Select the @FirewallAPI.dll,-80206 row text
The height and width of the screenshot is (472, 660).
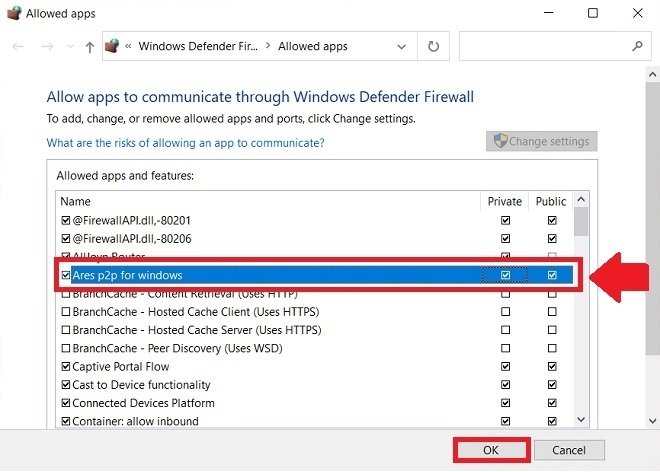click(132, 239)
